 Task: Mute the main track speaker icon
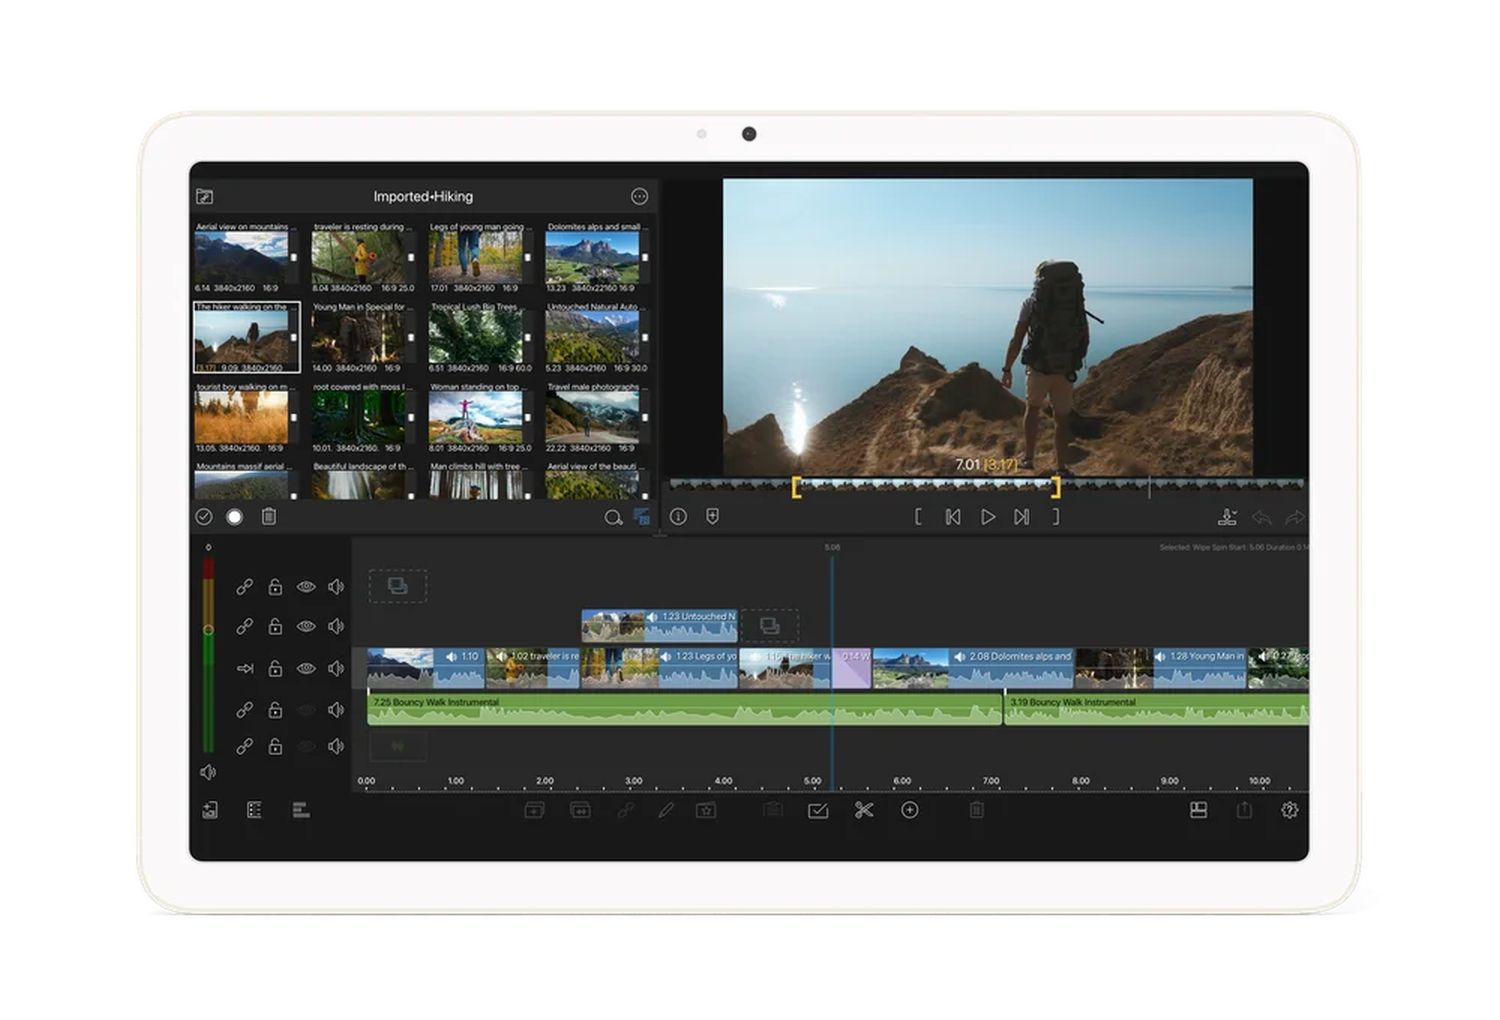coord(336,668)
